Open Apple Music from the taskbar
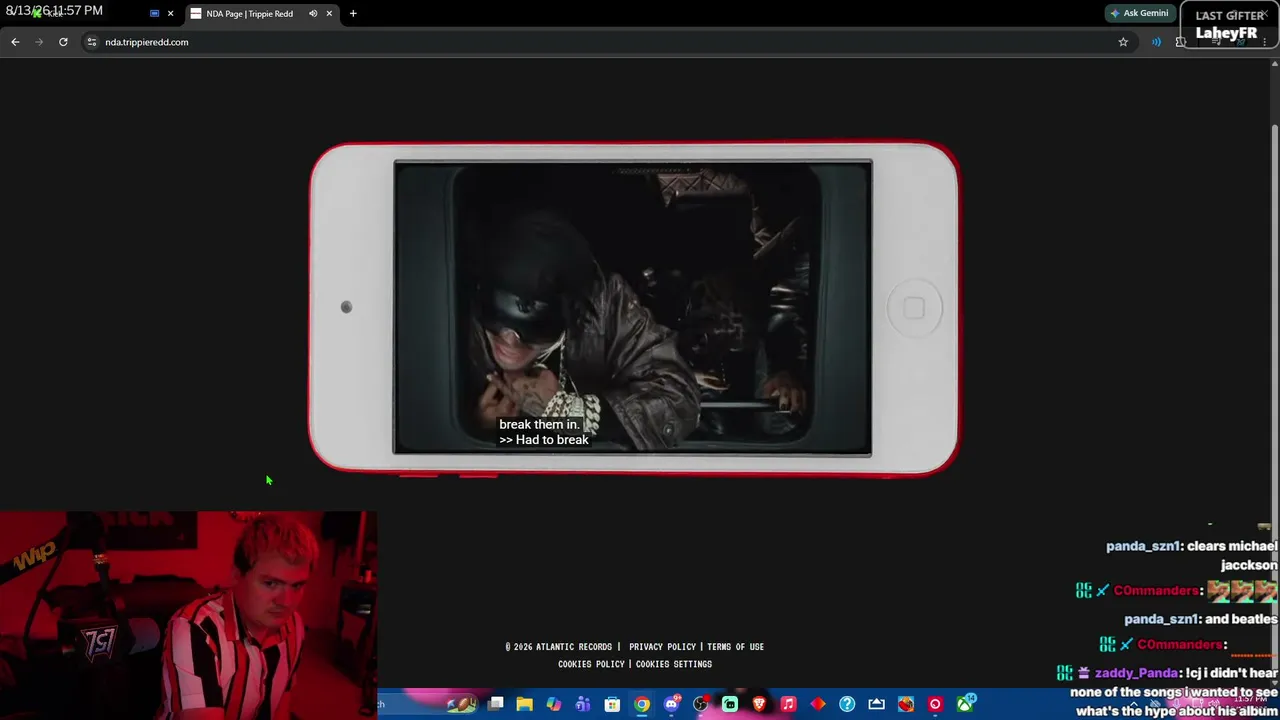Viewport: 1280px width, 720px height. 788,704
